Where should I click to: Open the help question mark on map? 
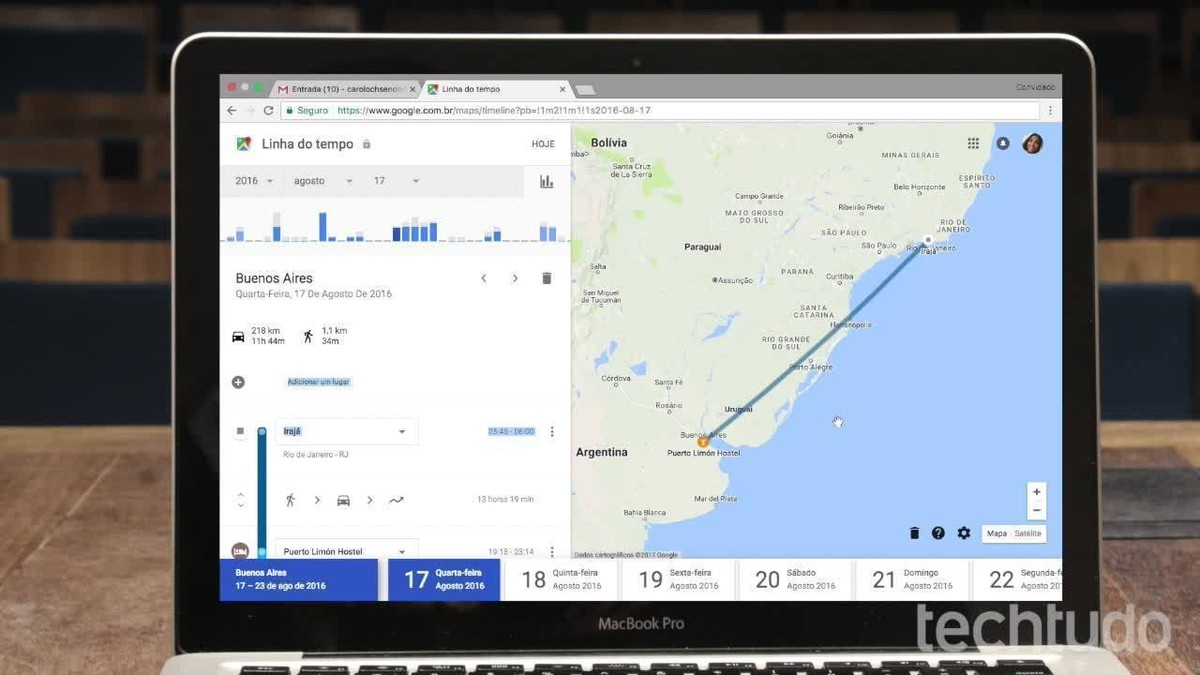click(x=938, y=533)
